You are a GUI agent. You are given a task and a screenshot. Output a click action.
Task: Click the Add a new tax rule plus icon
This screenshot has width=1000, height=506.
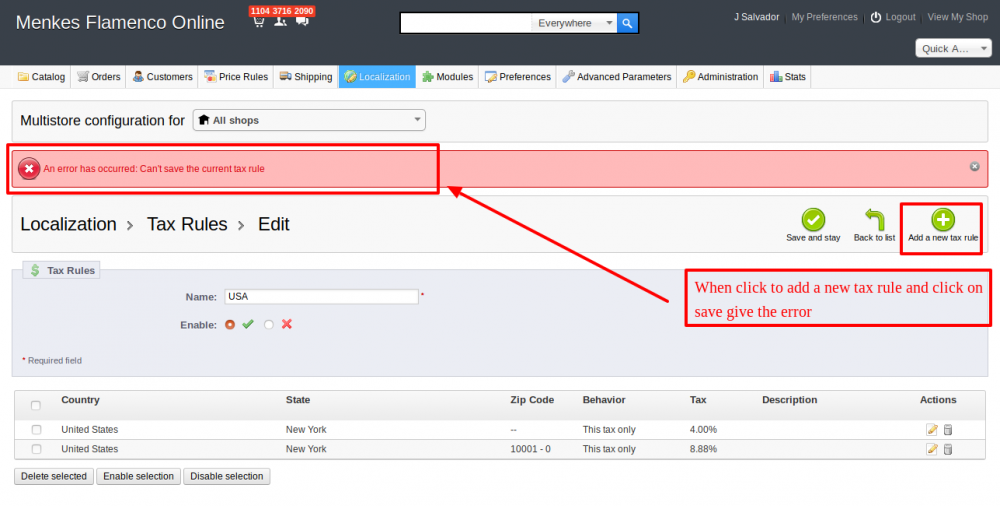click(x=943, y=220)
